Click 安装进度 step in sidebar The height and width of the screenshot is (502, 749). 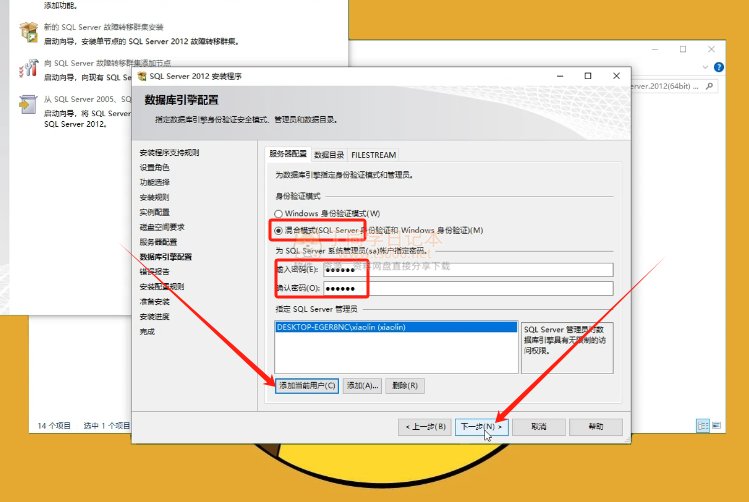[154, 317]
